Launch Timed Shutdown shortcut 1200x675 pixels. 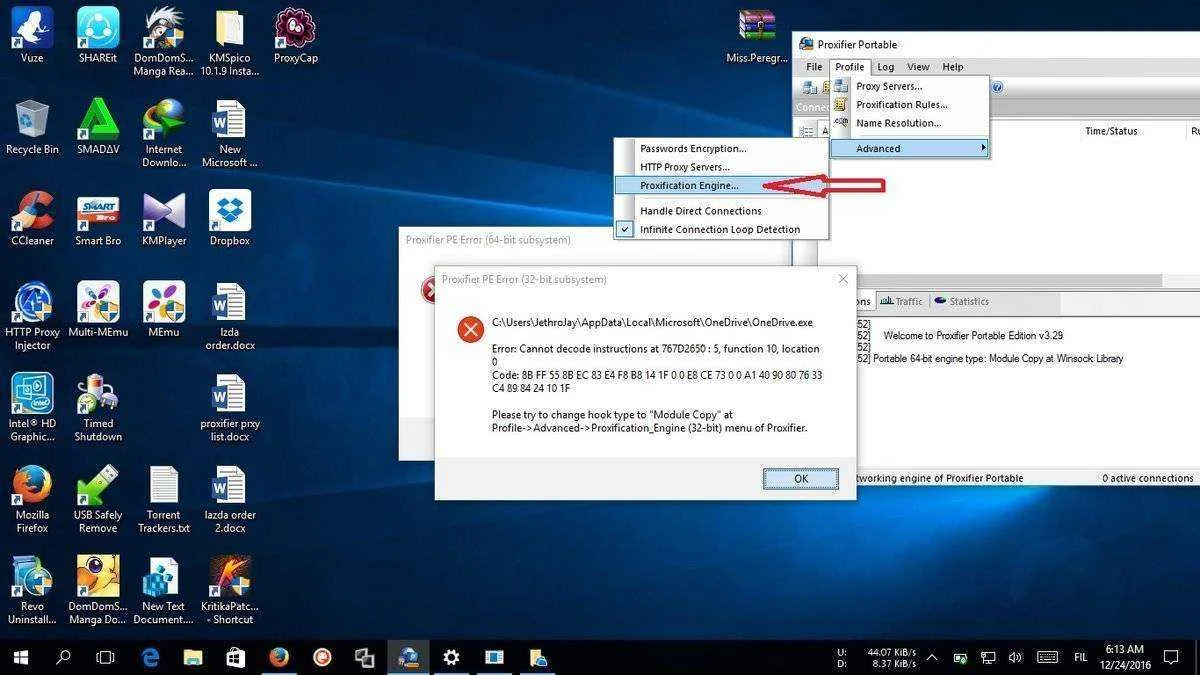point(98,407)
